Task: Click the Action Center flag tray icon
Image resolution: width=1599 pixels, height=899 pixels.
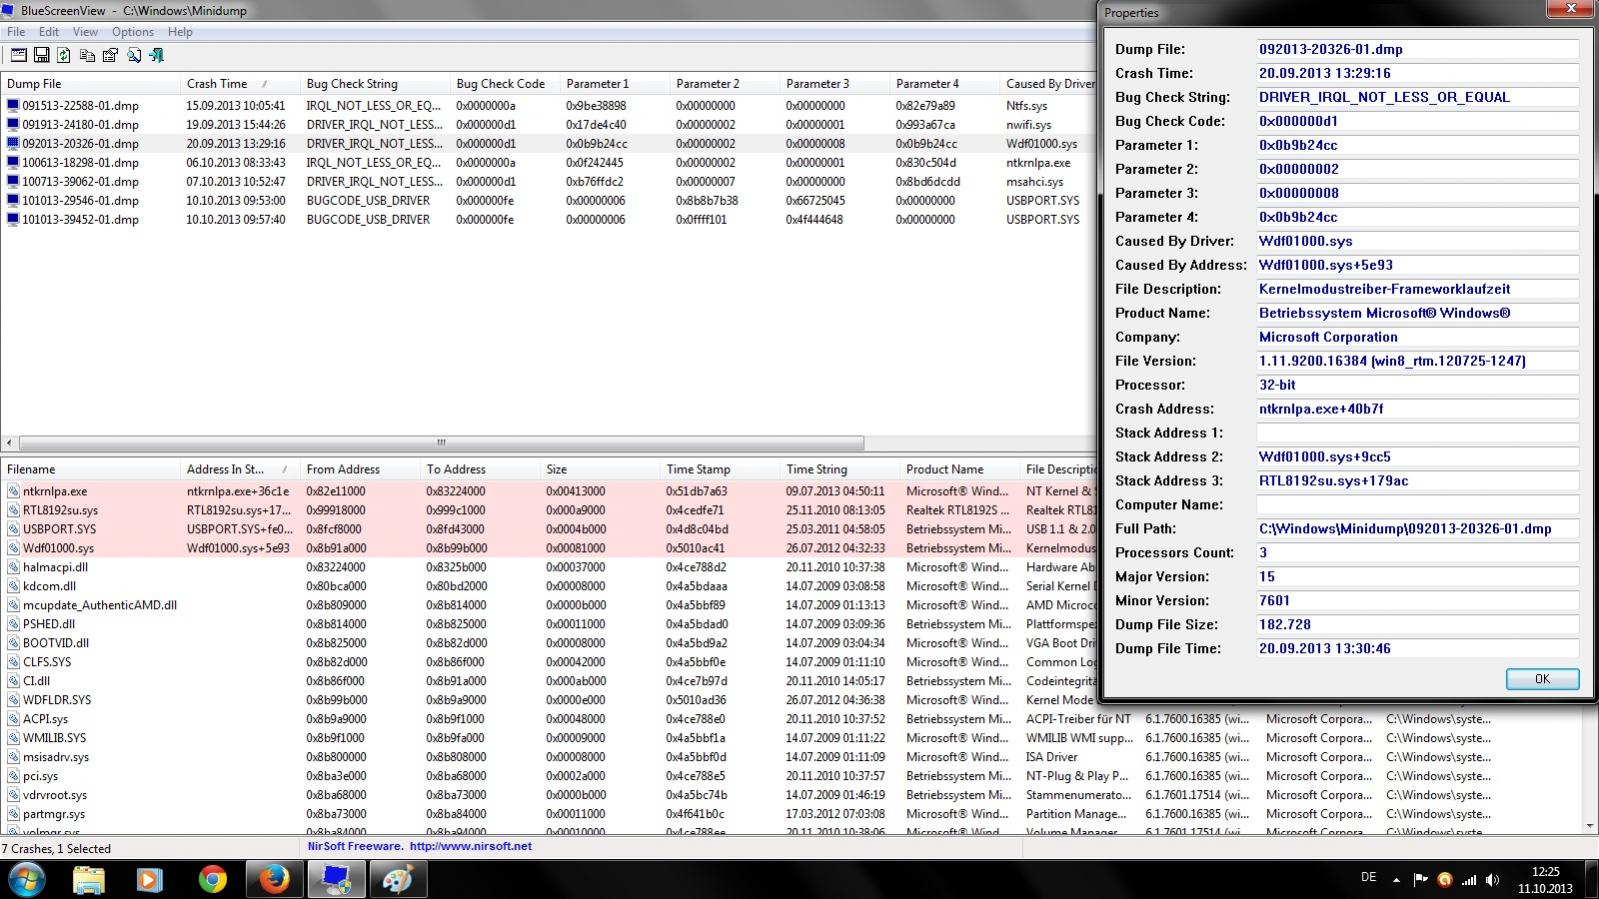Action: coord(1420,880)
